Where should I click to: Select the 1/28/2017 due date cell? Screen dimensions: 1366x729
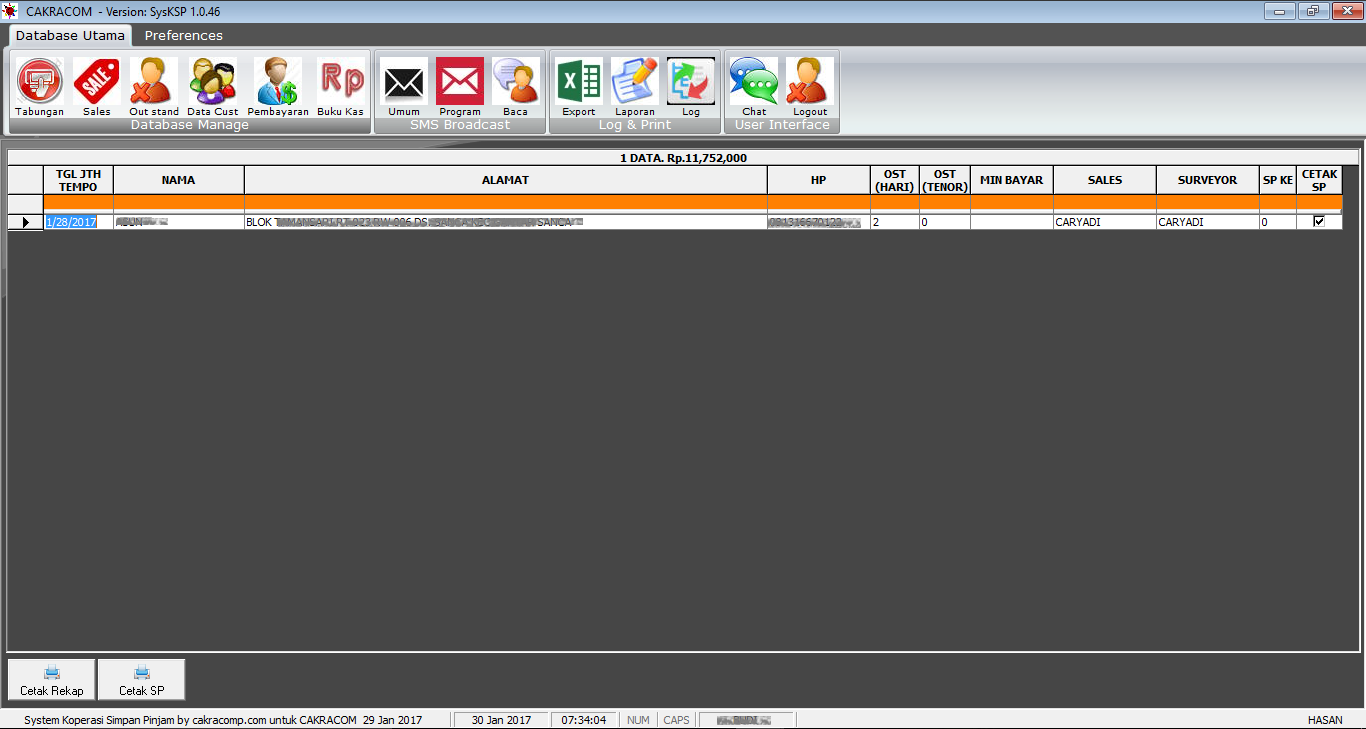tap(71, 222)
